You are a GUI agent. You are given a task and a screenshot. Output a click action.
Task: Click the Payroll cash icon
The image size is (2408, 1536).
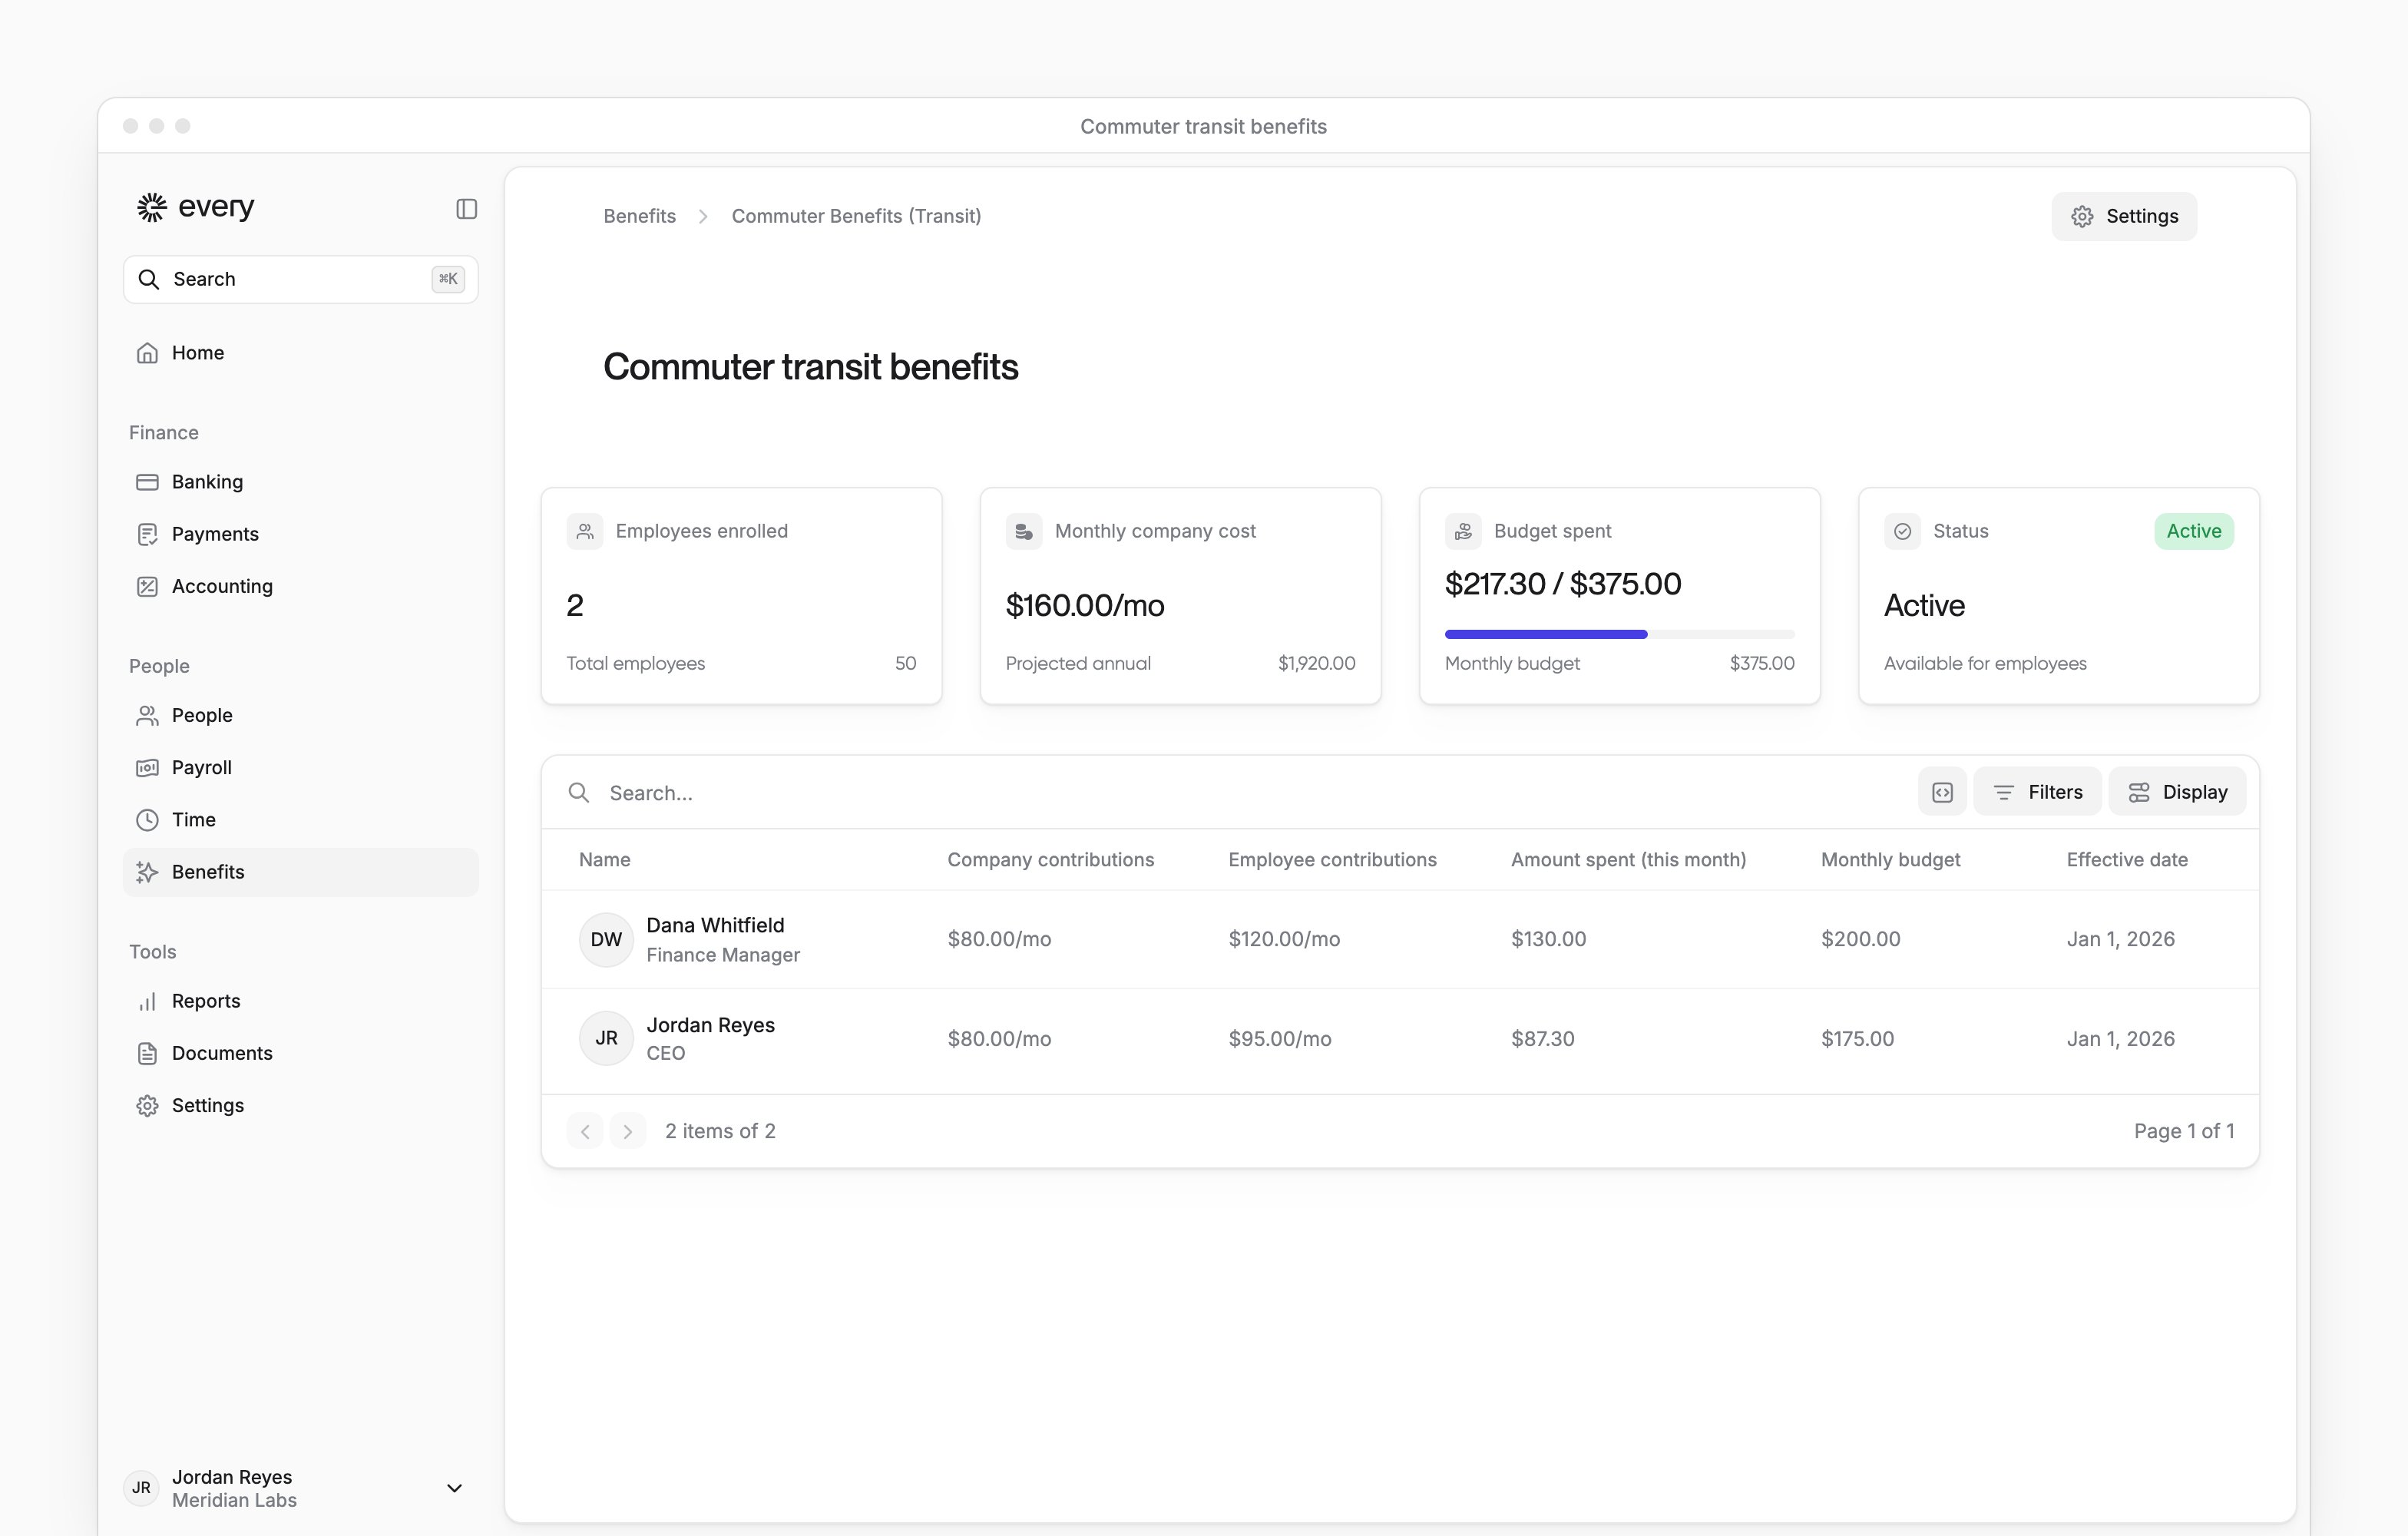pyautogui.click(x=147, y=767)
